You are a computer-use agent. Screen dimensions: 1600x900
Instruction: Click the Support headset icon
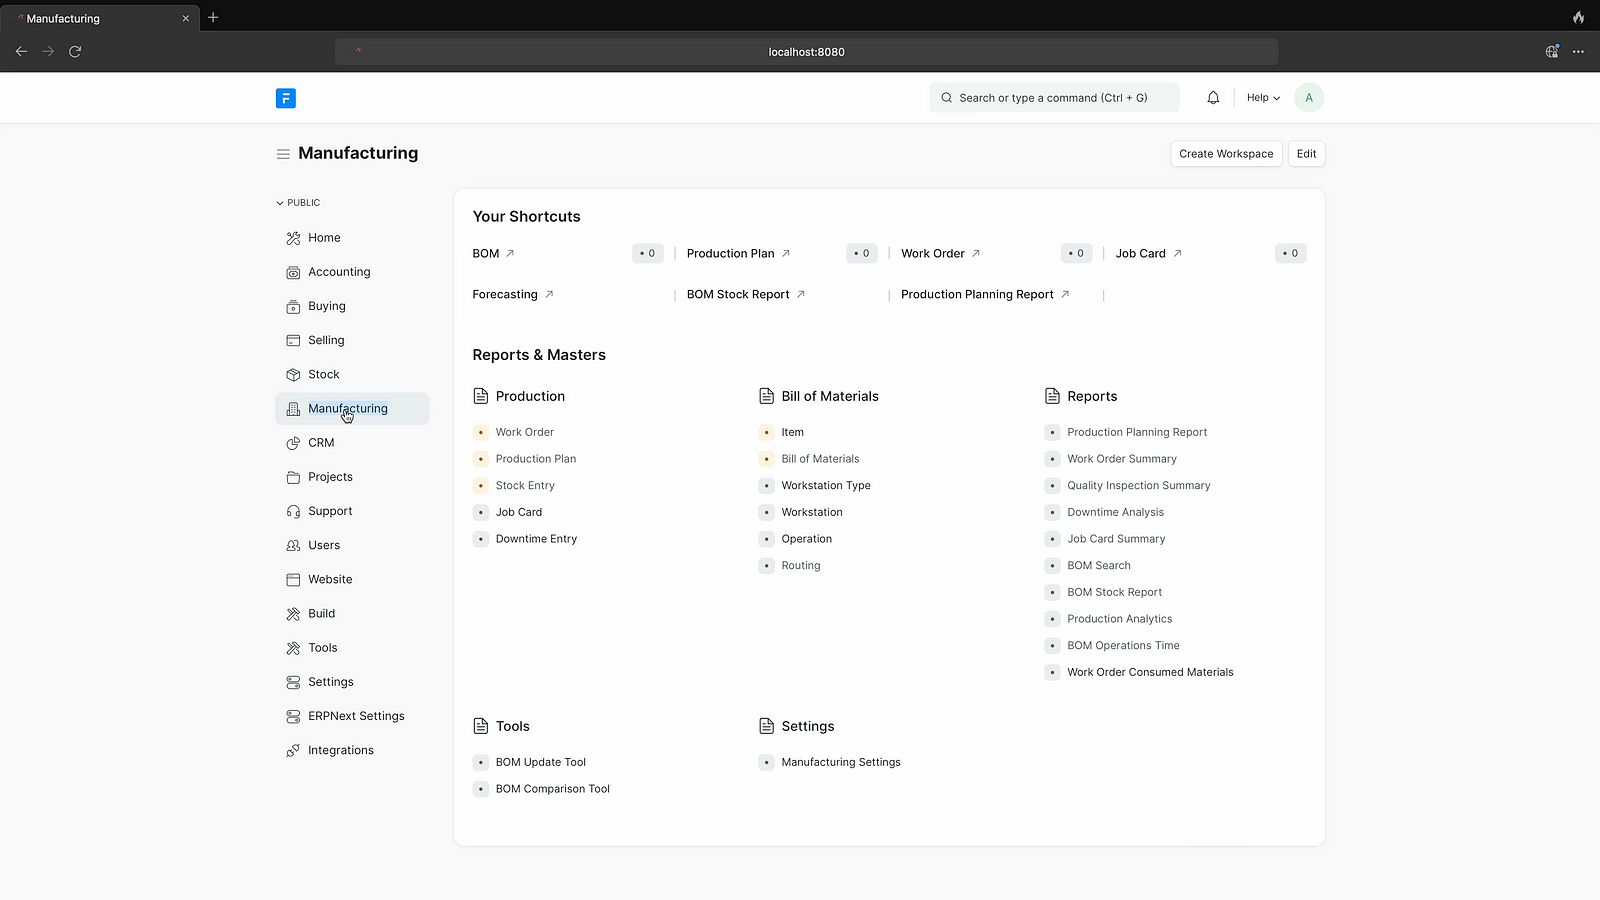point(293,511)
